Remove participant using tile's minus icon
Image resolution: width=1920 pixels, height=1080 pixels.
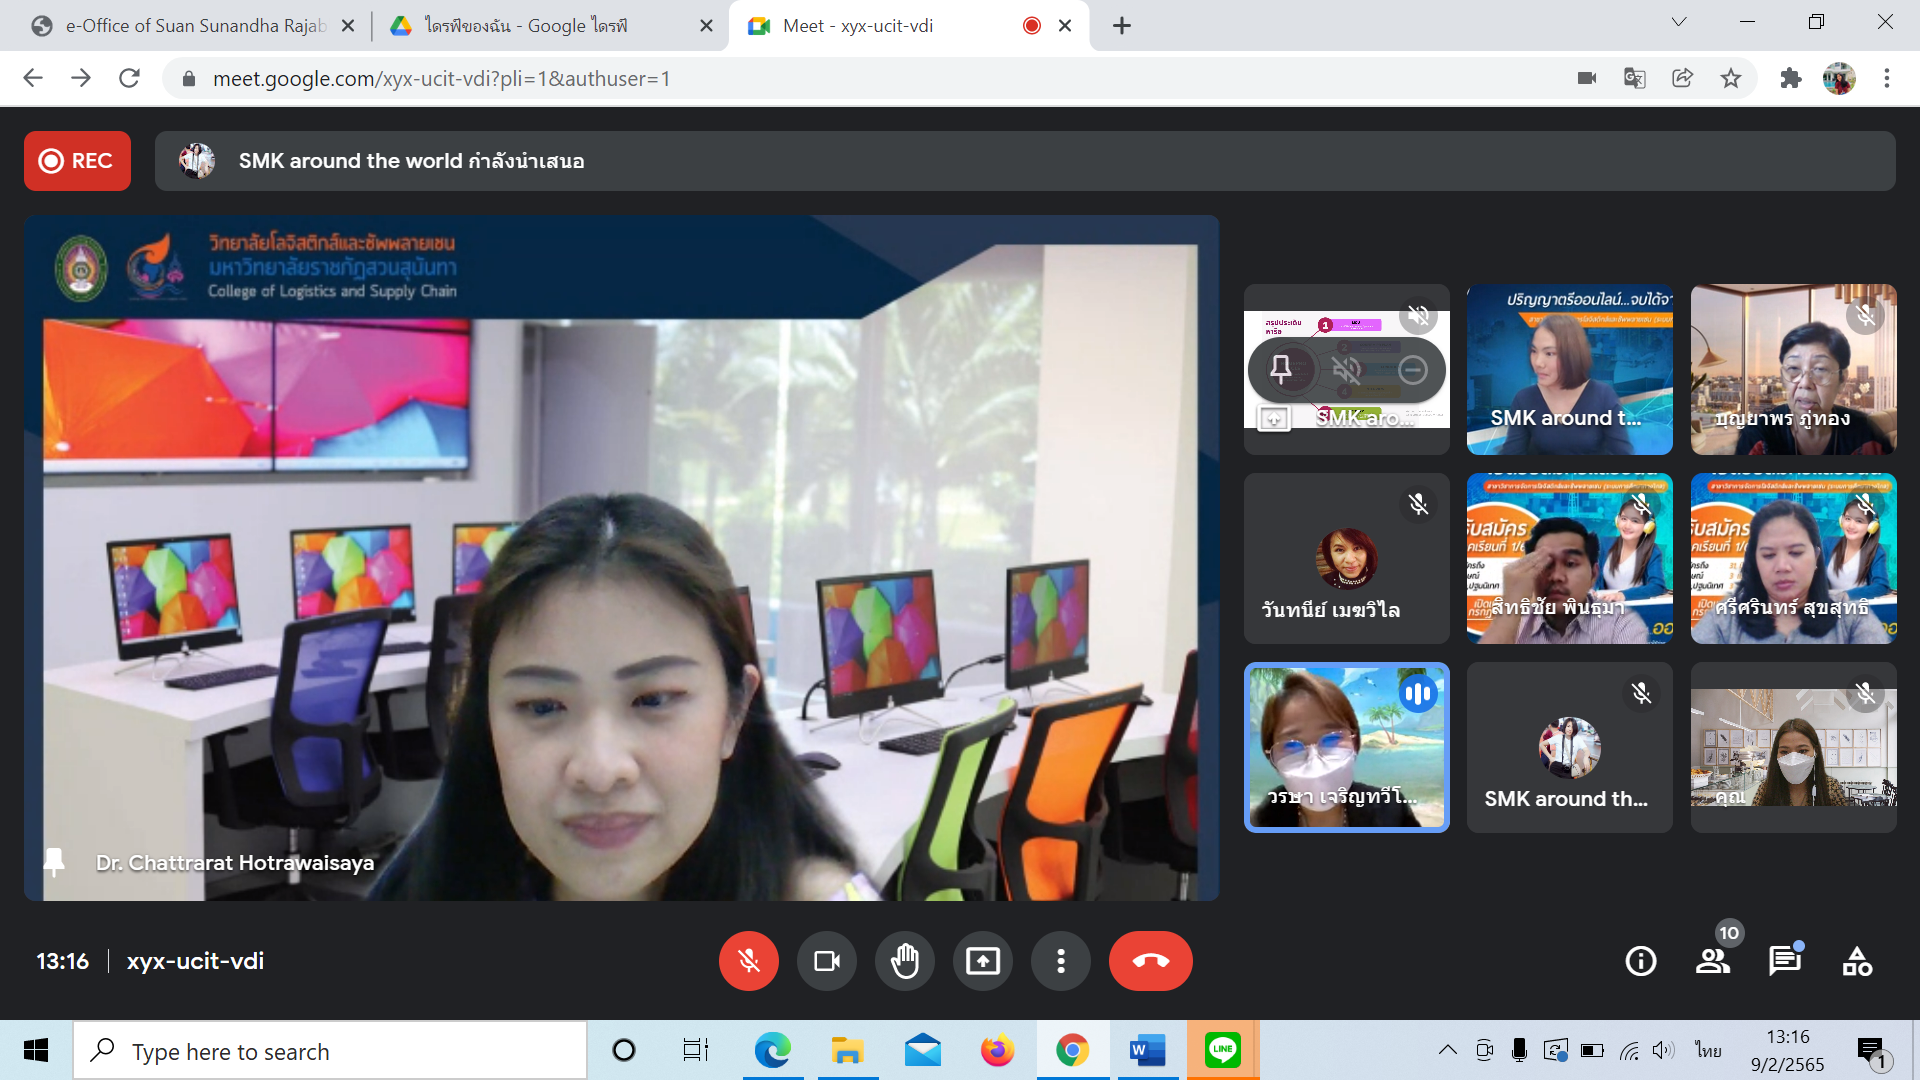point(1413,370)
